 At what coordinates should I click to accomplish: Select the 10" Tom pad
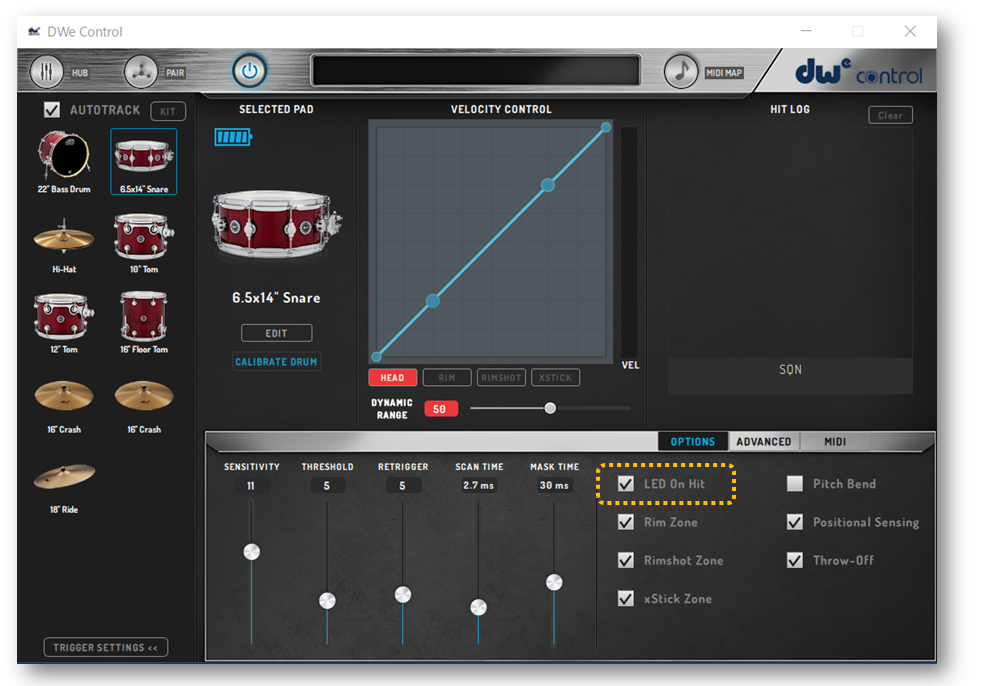[x=144, y=244]
